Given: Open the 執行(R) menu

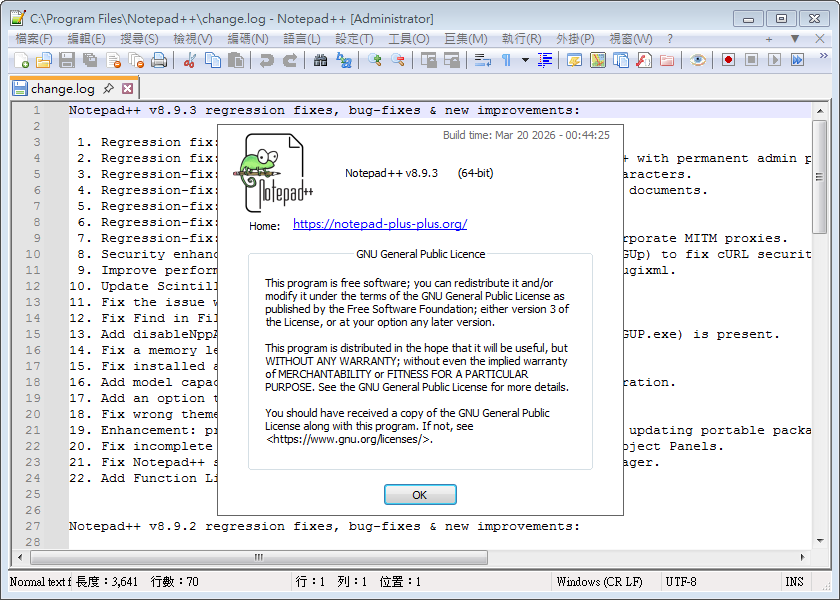Looking at the screenshot, I should (521, 39).
